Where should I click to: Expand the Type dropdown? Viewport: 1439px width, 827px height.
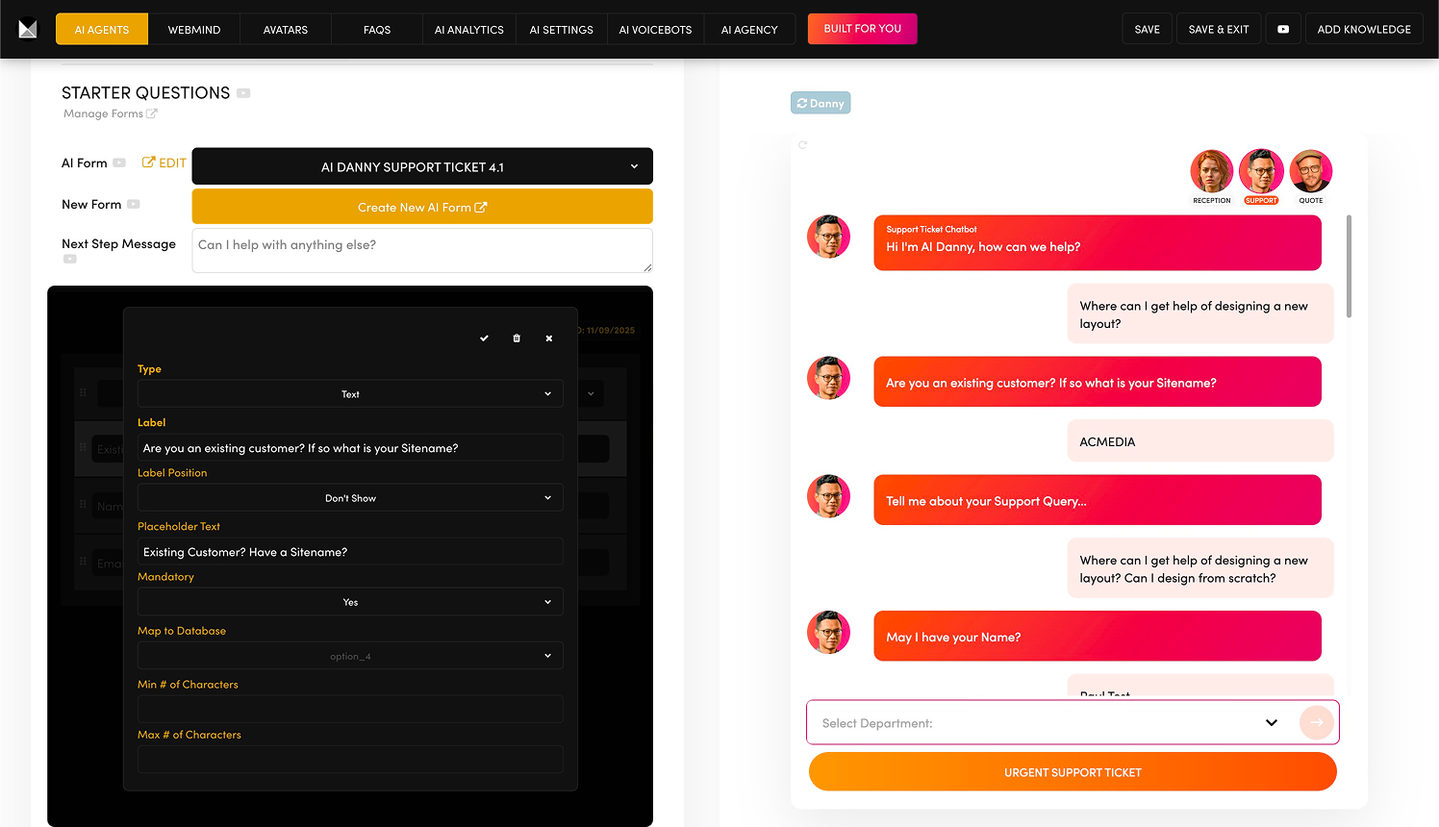tap(350, 394)
